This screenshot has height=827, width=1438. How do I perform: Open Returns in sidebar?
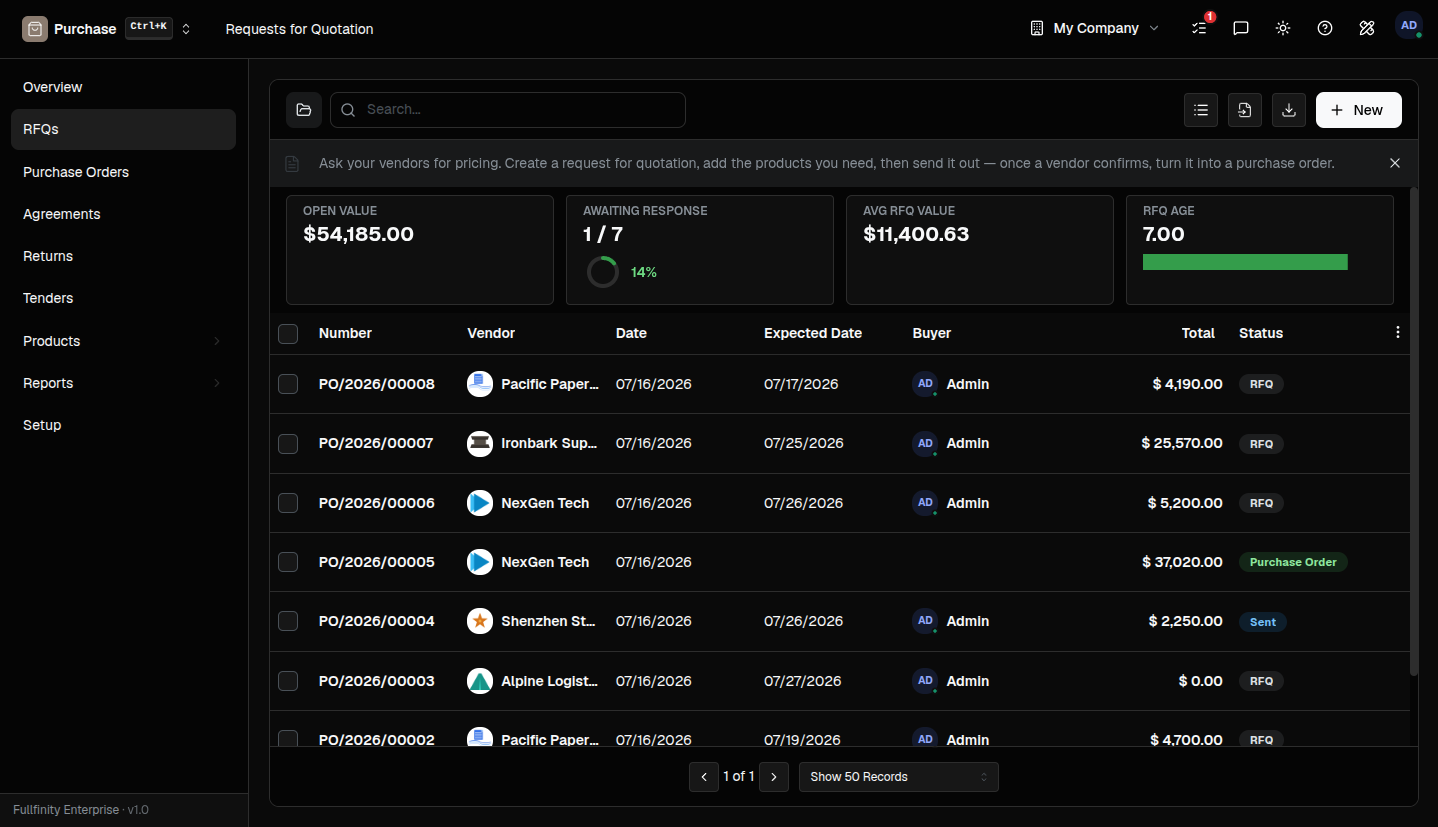point(123,256)
